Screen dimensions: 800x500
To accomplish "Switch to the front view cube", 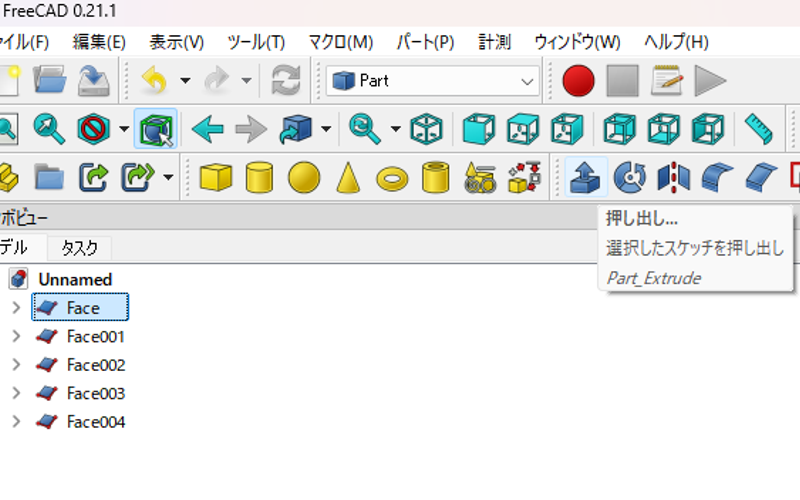I will click(479, 129).
